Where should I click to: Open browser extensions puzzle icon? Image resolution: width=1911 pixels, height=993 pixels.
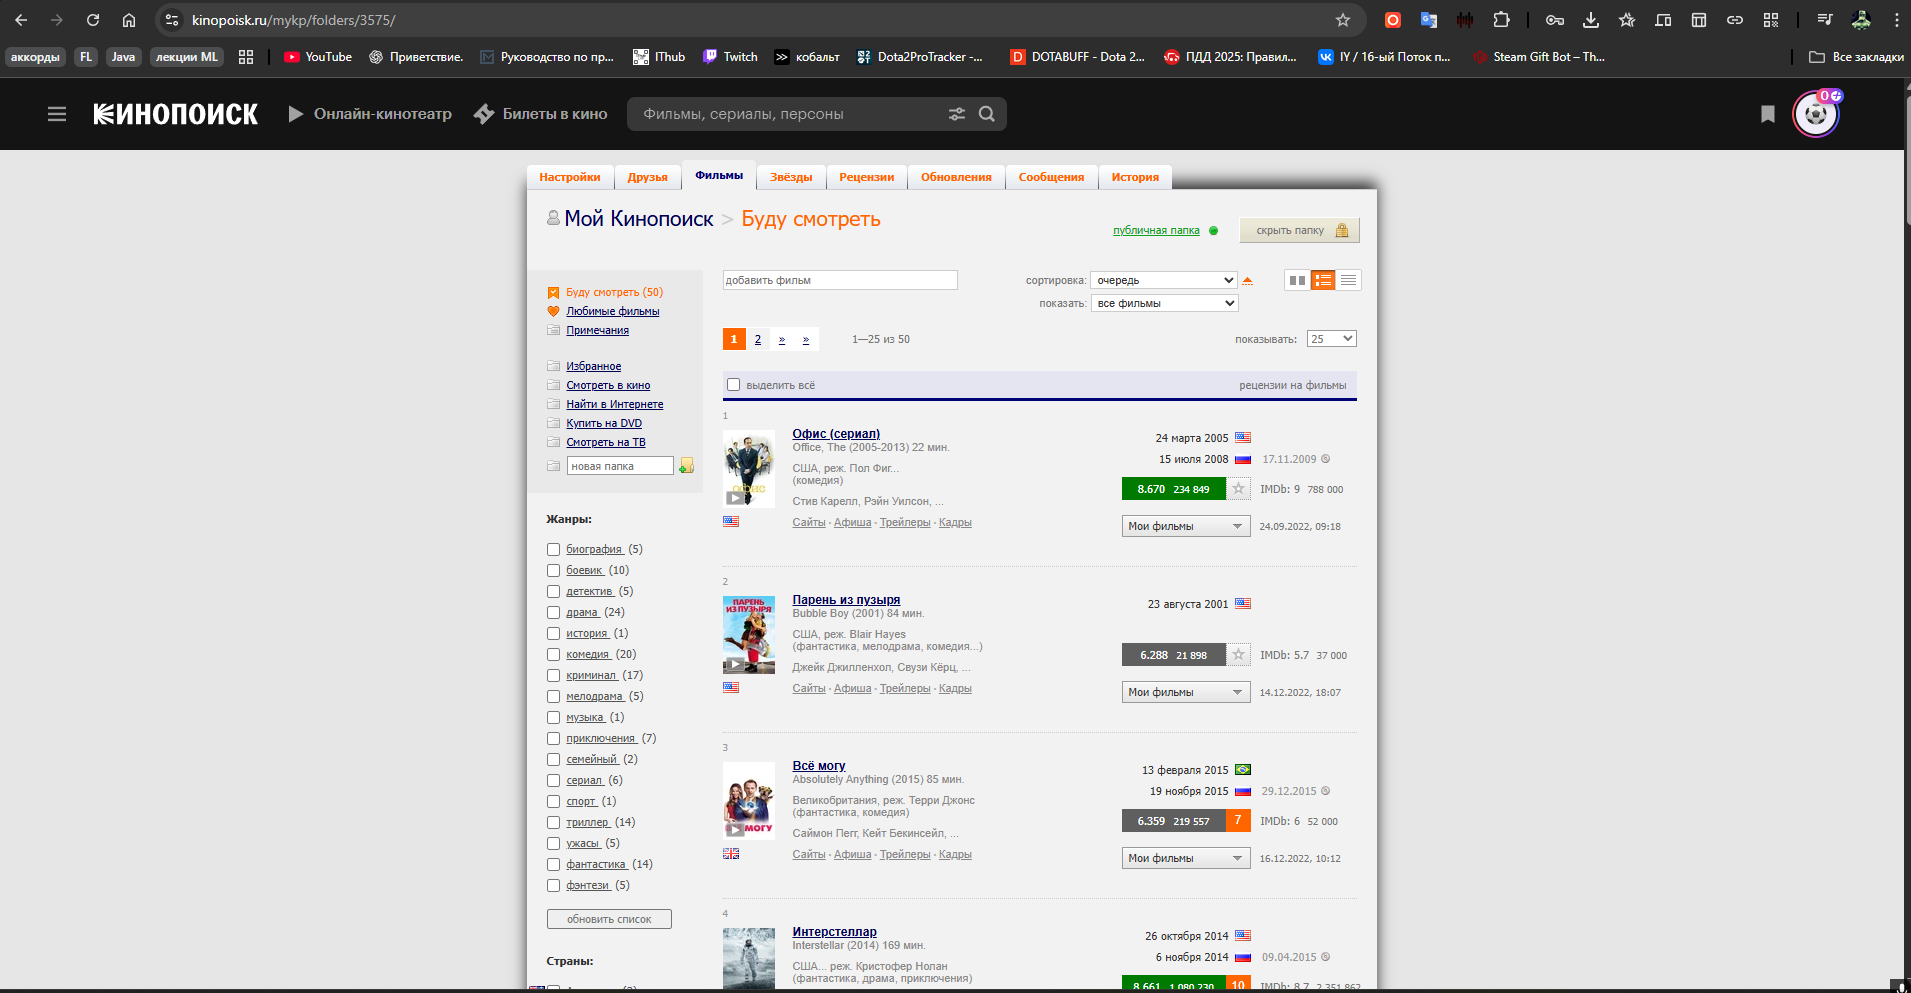1501,20
